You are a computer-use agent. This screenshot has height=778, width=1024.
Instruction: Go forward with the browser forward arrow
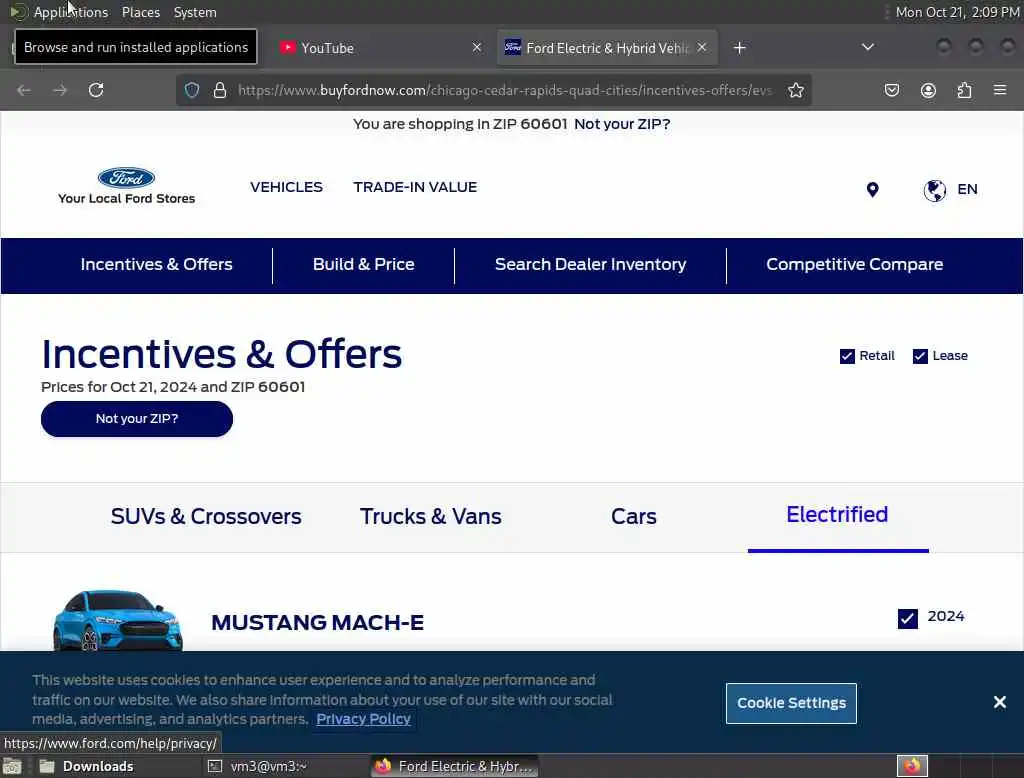(x=60, y=90)
